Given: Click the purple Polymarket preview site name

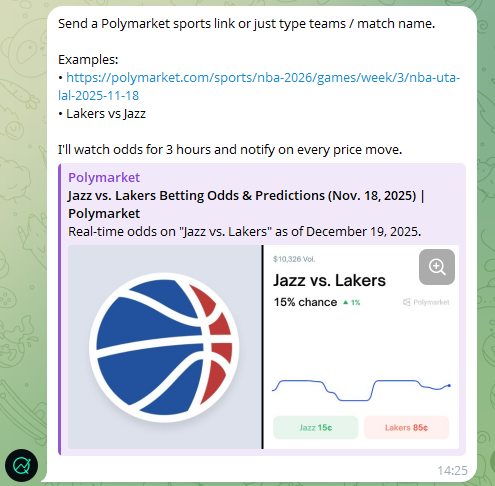Looking at the screenshot, I should pos(104,177).
